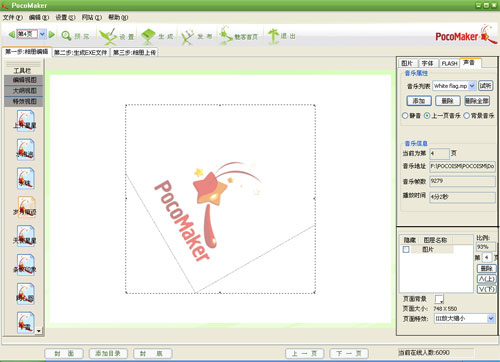Switch to the FLASH tab

pyautogui.click(x=449, y=63)
